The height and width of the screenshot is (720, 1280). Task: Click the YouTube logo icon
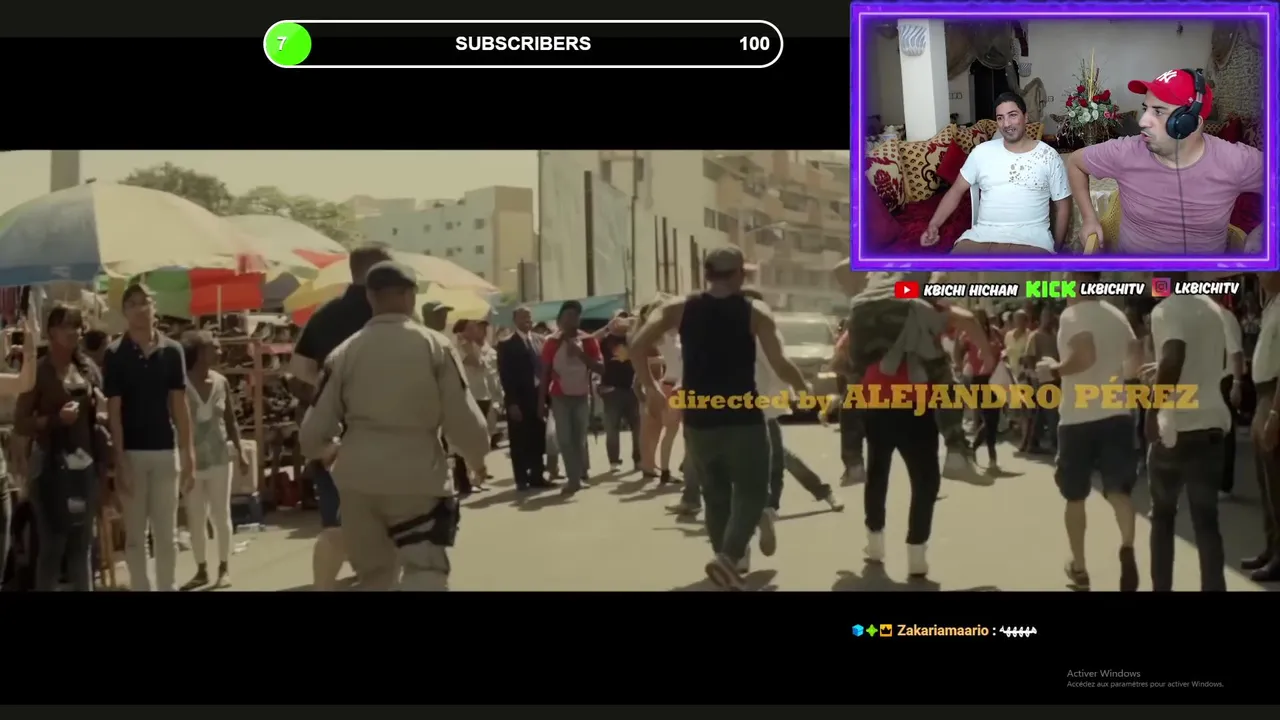pyautogui.click(x=907, y=289)
